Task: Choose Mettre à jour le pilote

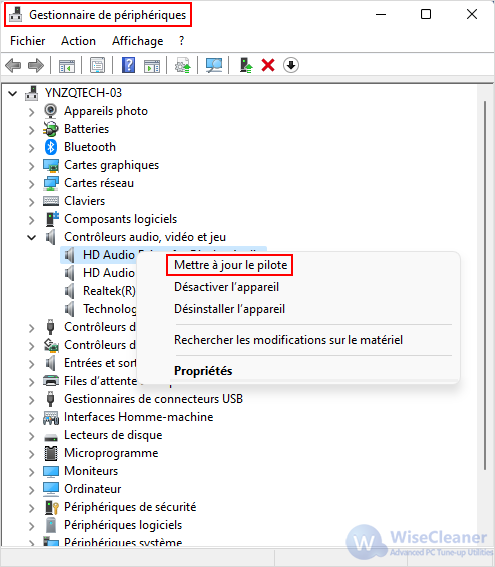Action: [x=230, y=265]
